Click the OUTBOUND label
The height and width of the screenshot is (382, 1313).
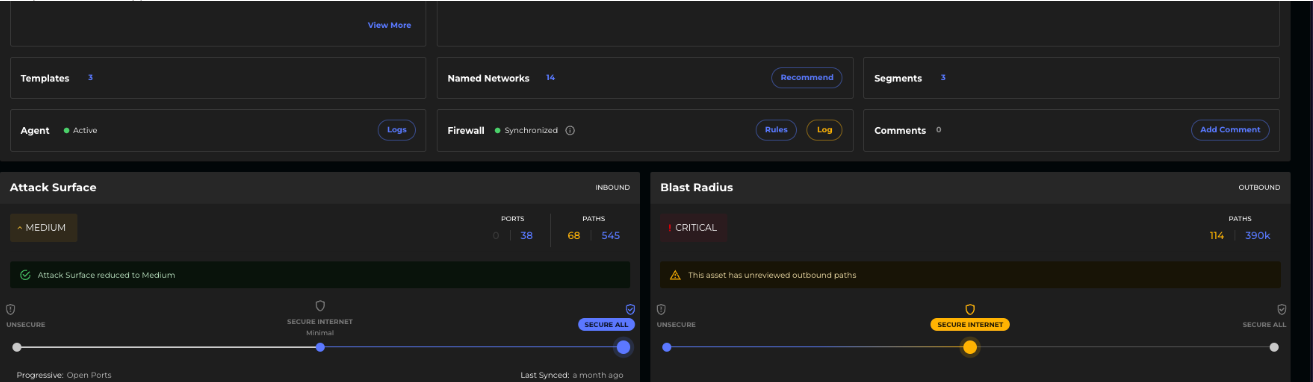tap(1259, 188)
